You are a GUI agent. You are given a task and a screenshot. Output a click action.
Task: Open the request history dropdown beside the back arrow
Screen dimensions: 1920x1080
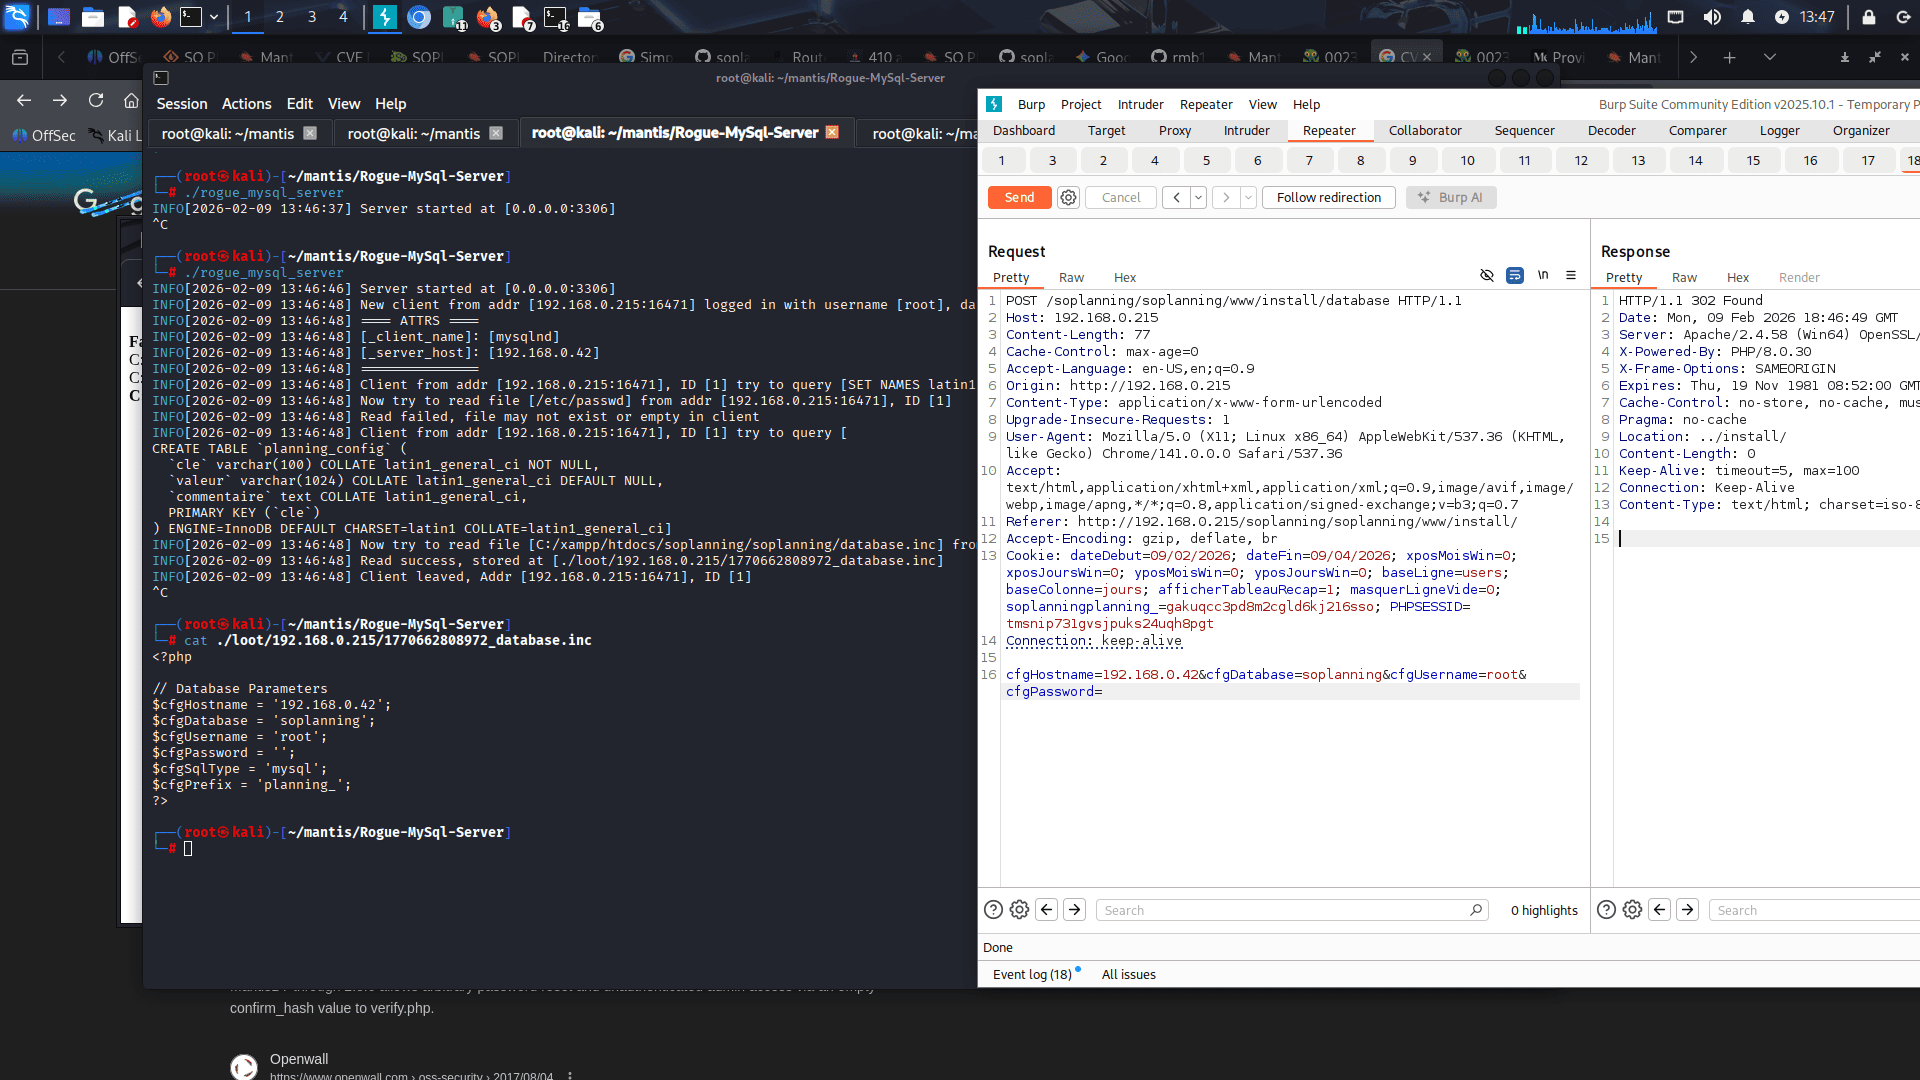pyautogui.click(x=1196, y=197)
